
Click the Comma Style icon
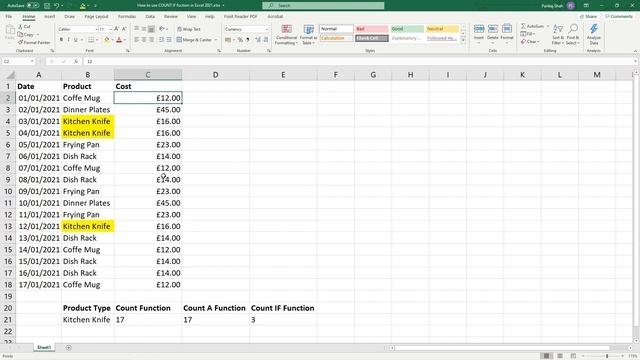[x=248, y=40]
